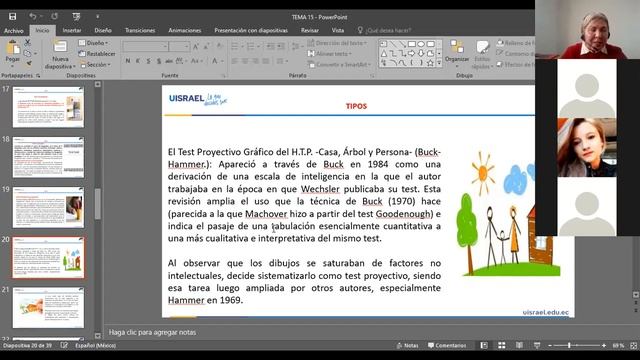
Task: Toggle the Comentarios pane in status bar
Action: pos(447,345)
